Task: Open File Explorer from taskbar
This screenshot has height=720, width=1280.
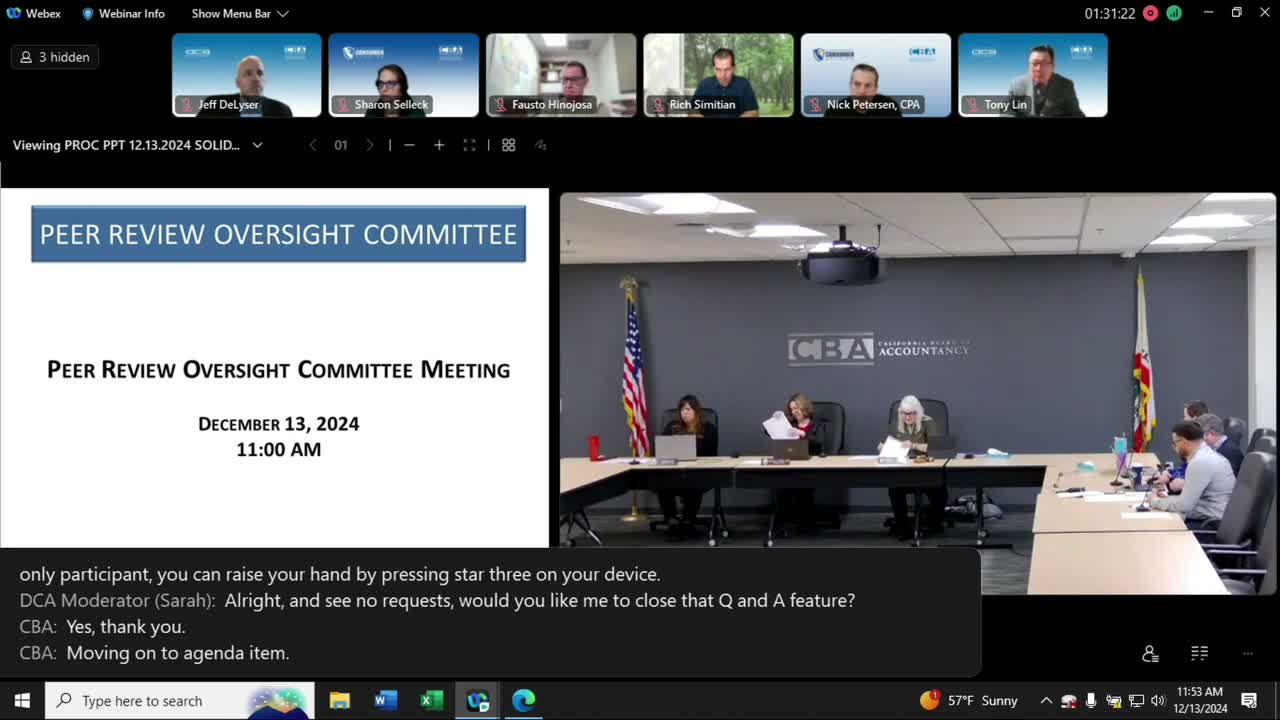Action: point(340,700)
